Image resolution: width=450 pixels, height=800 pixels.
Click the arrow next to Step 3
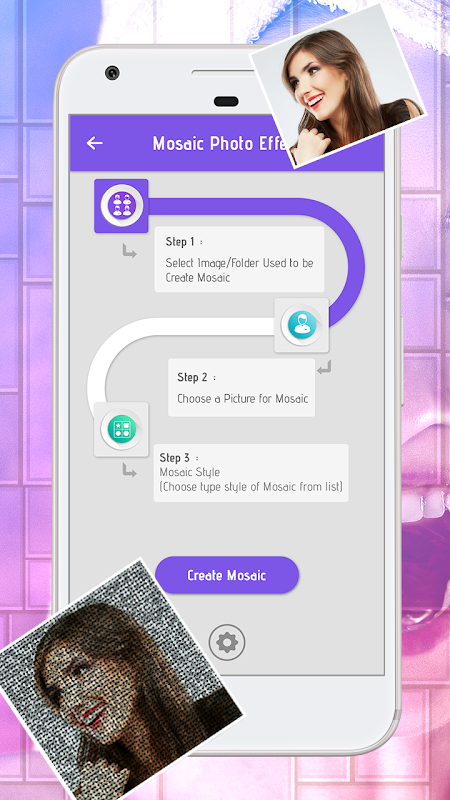tap(130, 470)
